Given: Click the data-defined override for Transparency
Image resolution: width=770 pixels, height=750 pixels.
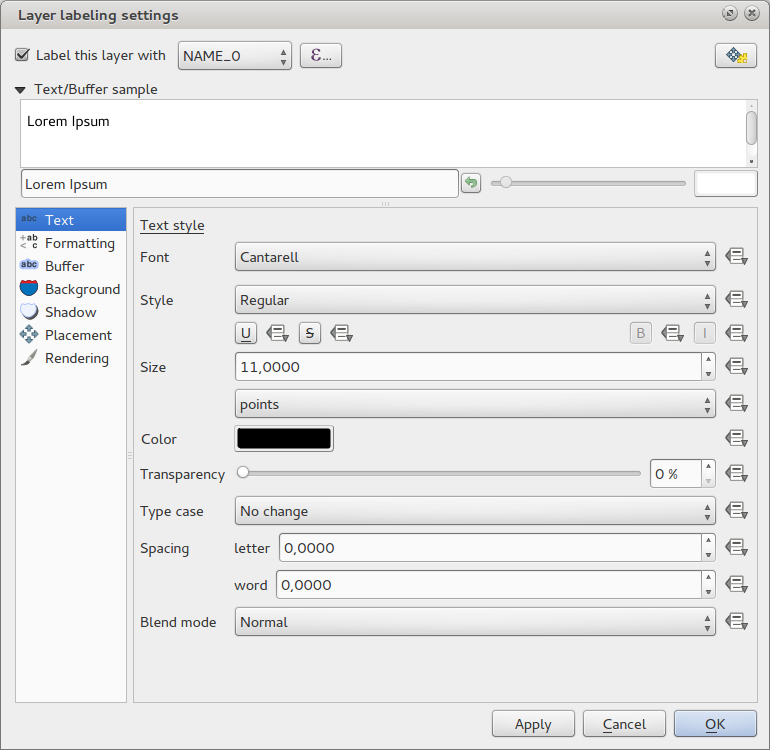Looking at the screenshot, I should (737, 474).
